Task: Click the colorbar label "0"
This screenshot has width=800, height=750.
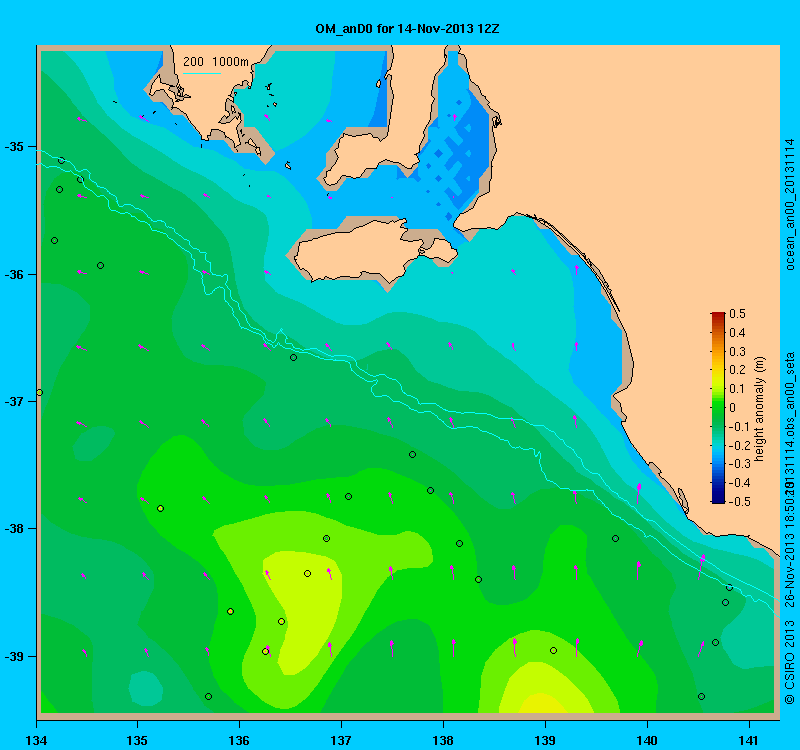Action: point(733,408)
